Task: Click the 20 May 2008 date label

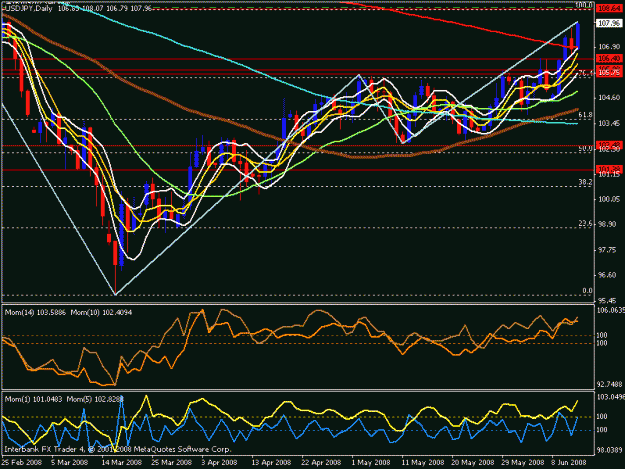Action: 473,463
